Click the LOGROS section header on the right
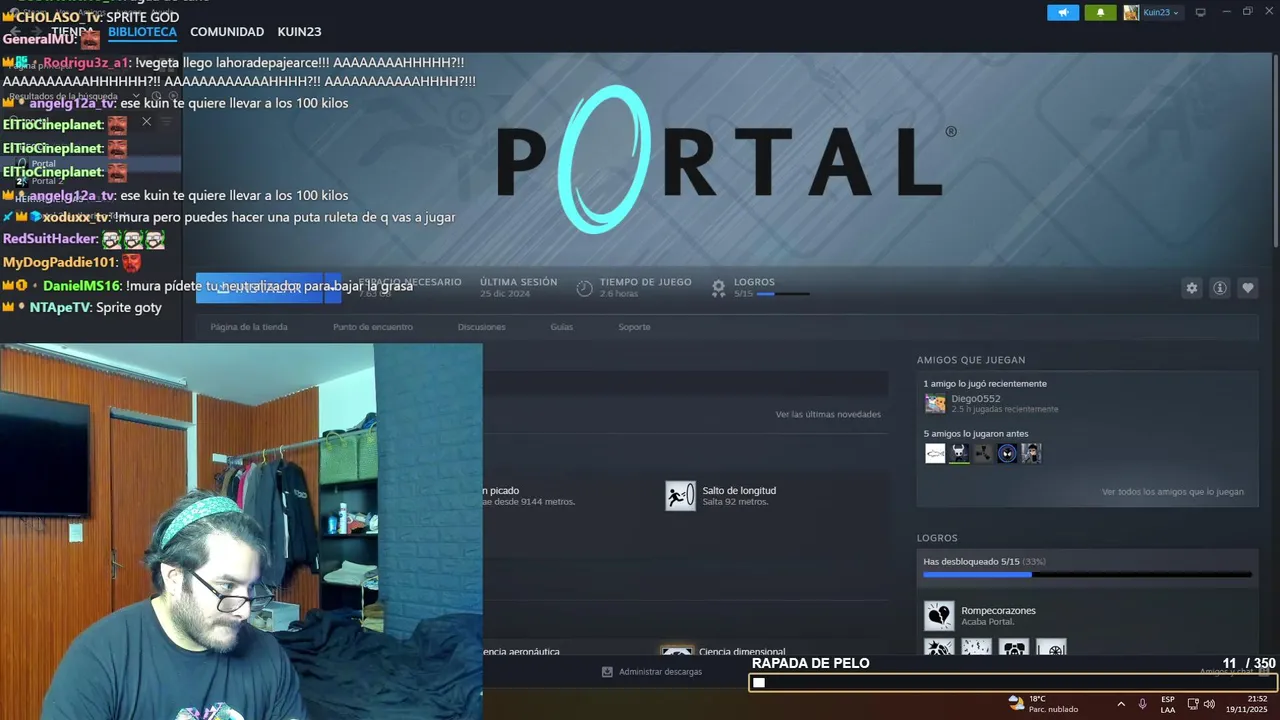This screenshot has width=1280, height=720. (937, 538)
